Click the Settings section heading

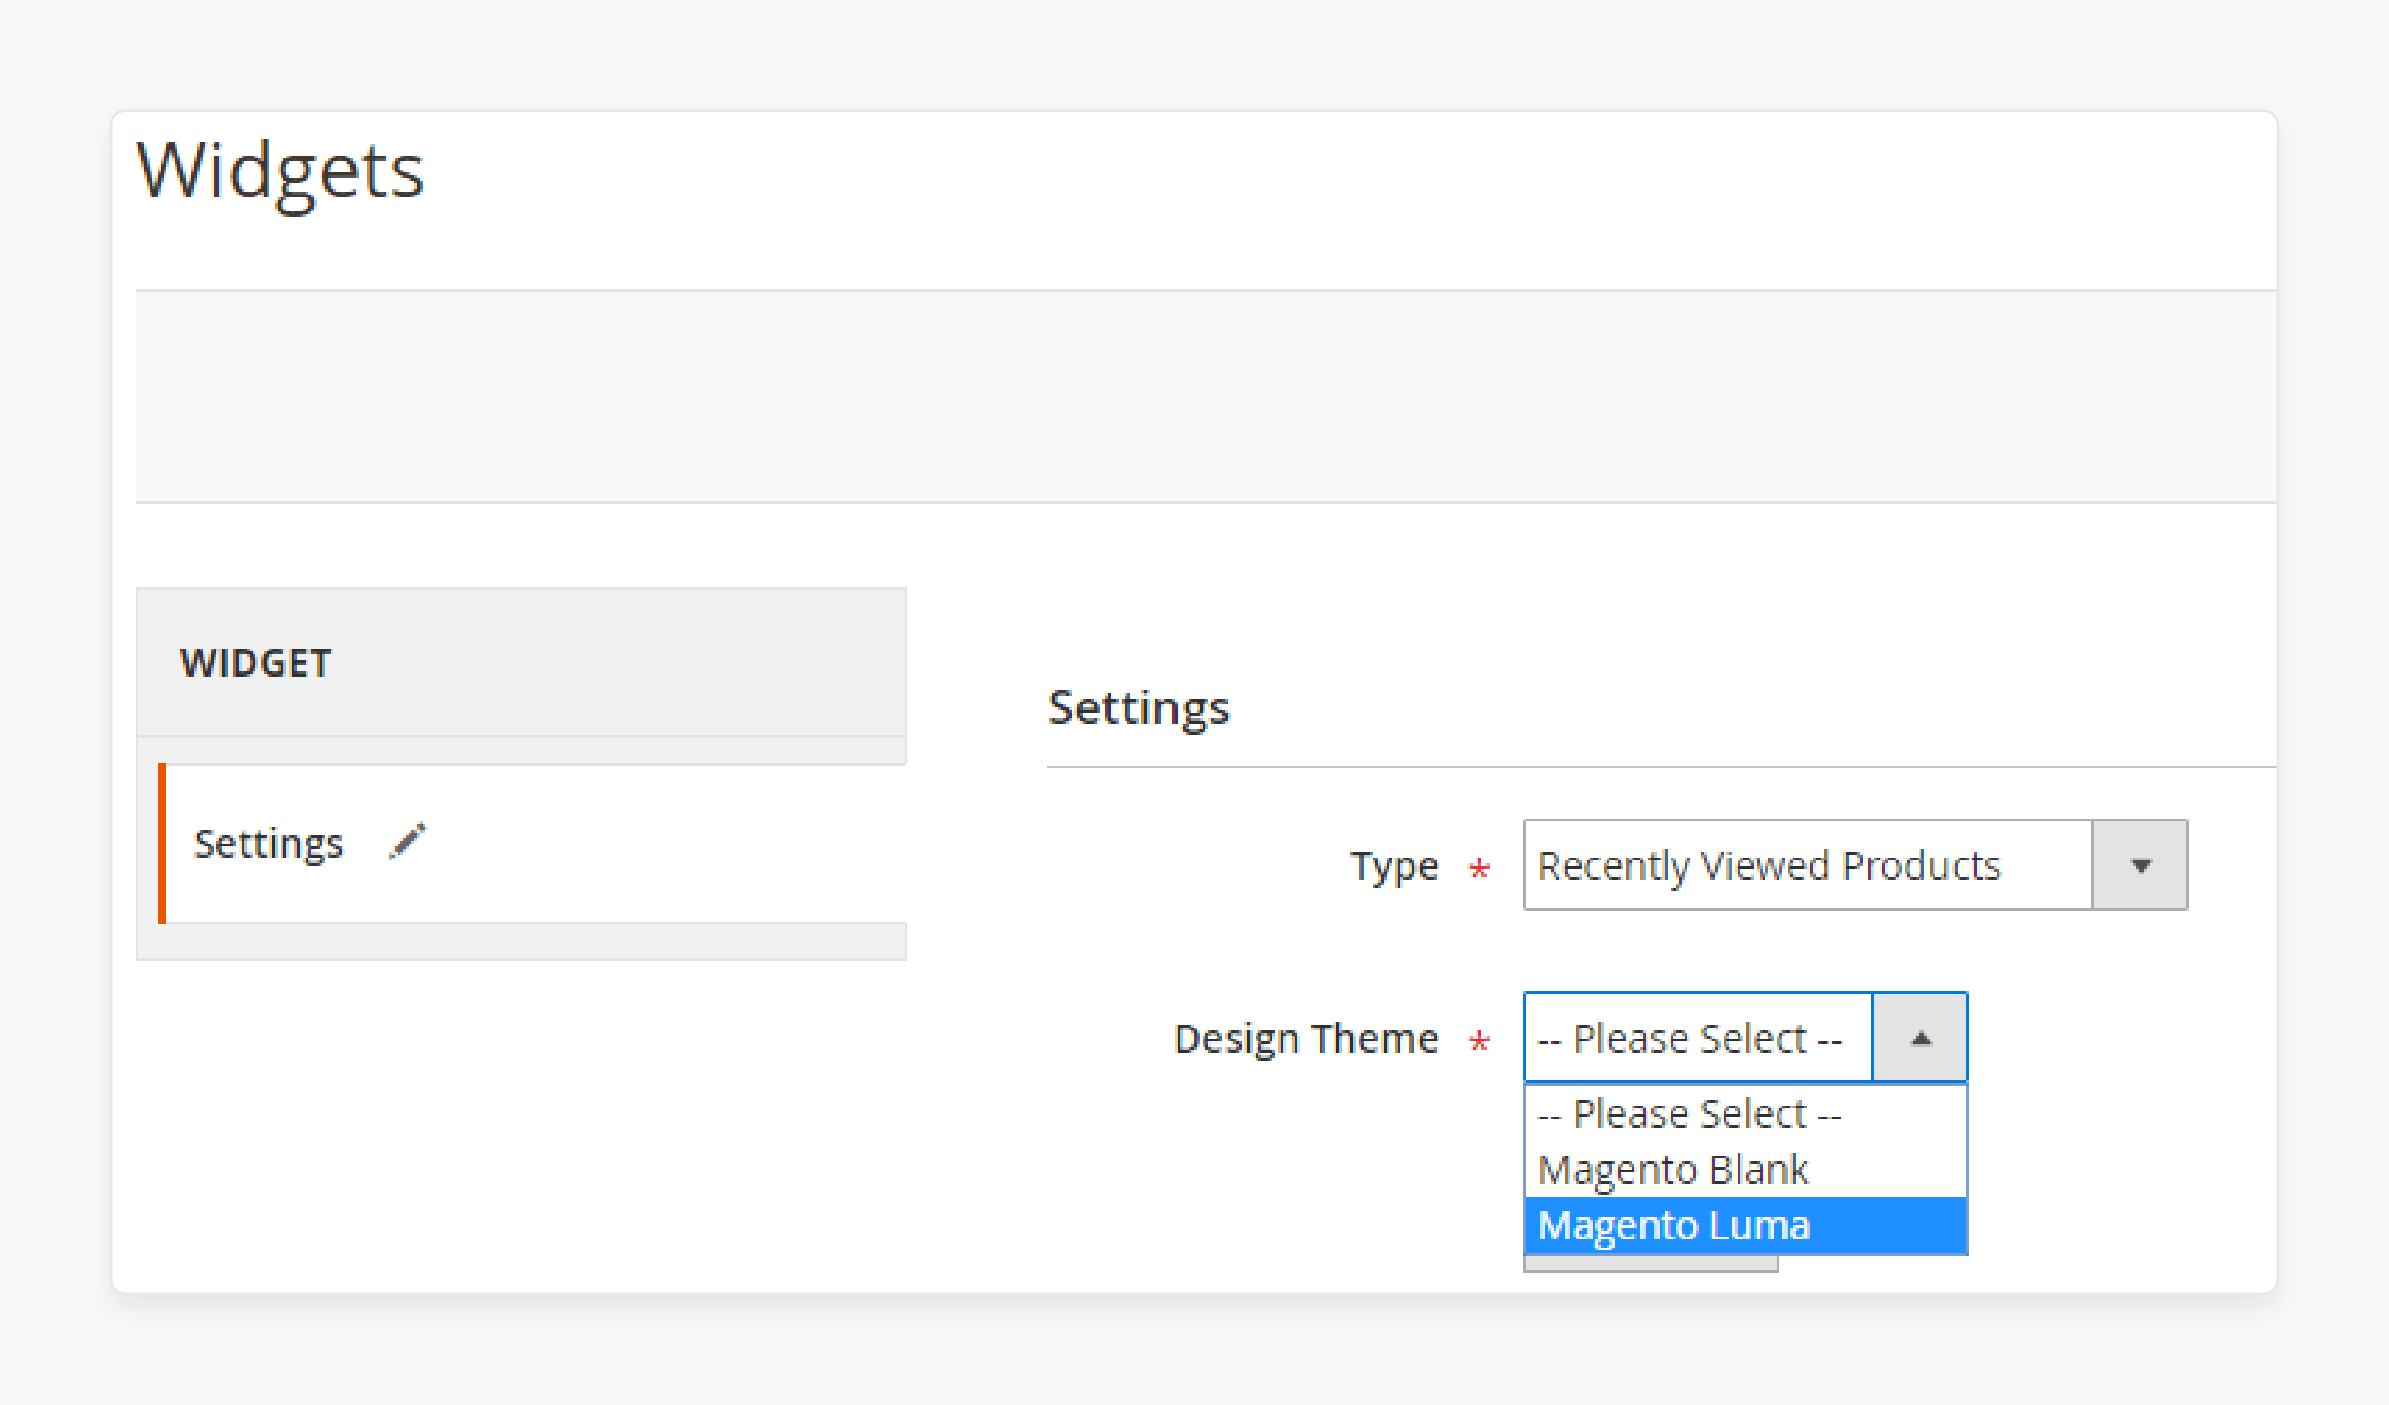click(x=1138, y=709)
